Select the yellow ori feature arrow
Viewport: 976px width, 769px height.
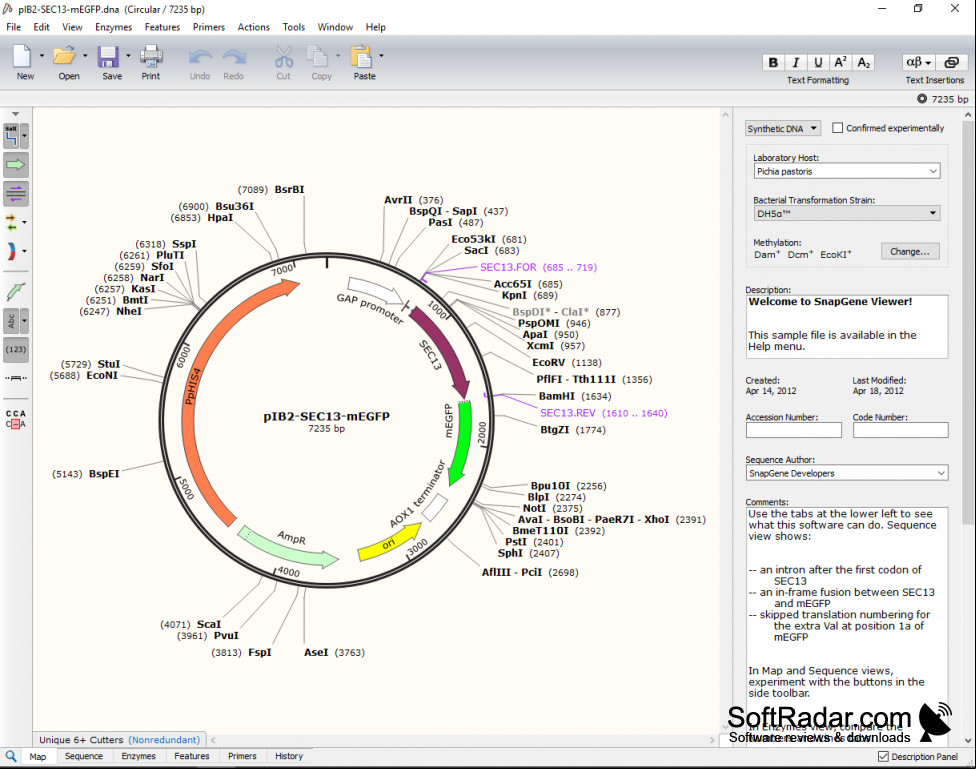point(390,542)
